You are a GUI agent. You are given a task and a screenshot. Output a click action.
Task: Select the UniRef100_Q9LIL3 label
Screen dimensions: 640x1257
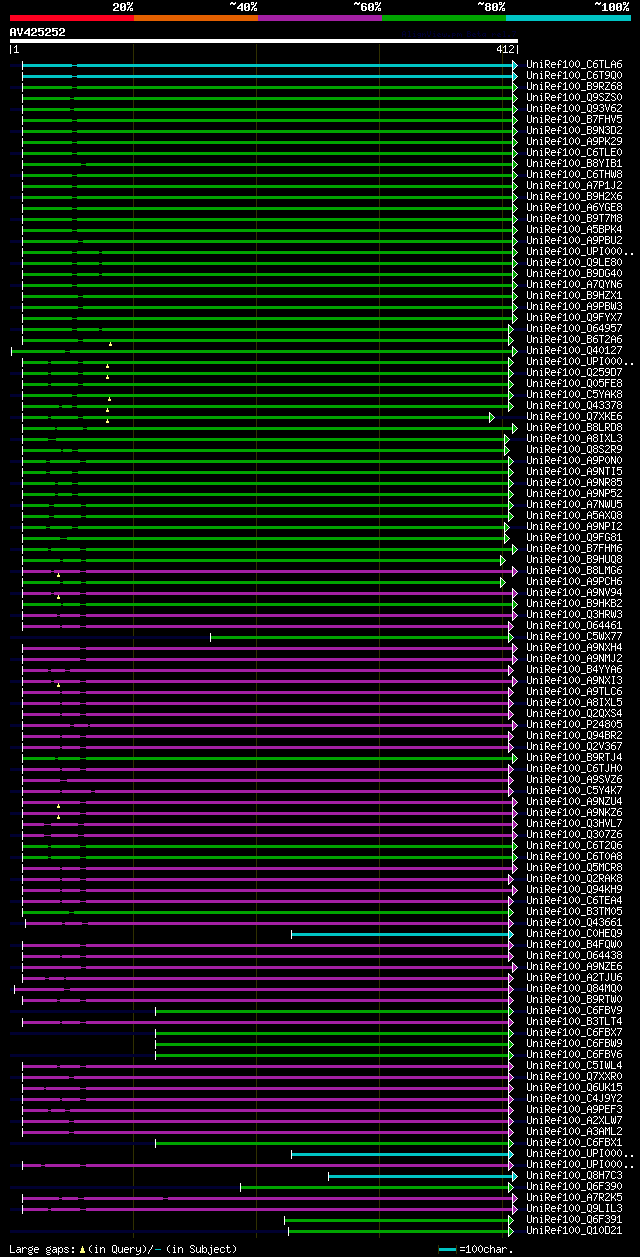[x=574, y=1208]
